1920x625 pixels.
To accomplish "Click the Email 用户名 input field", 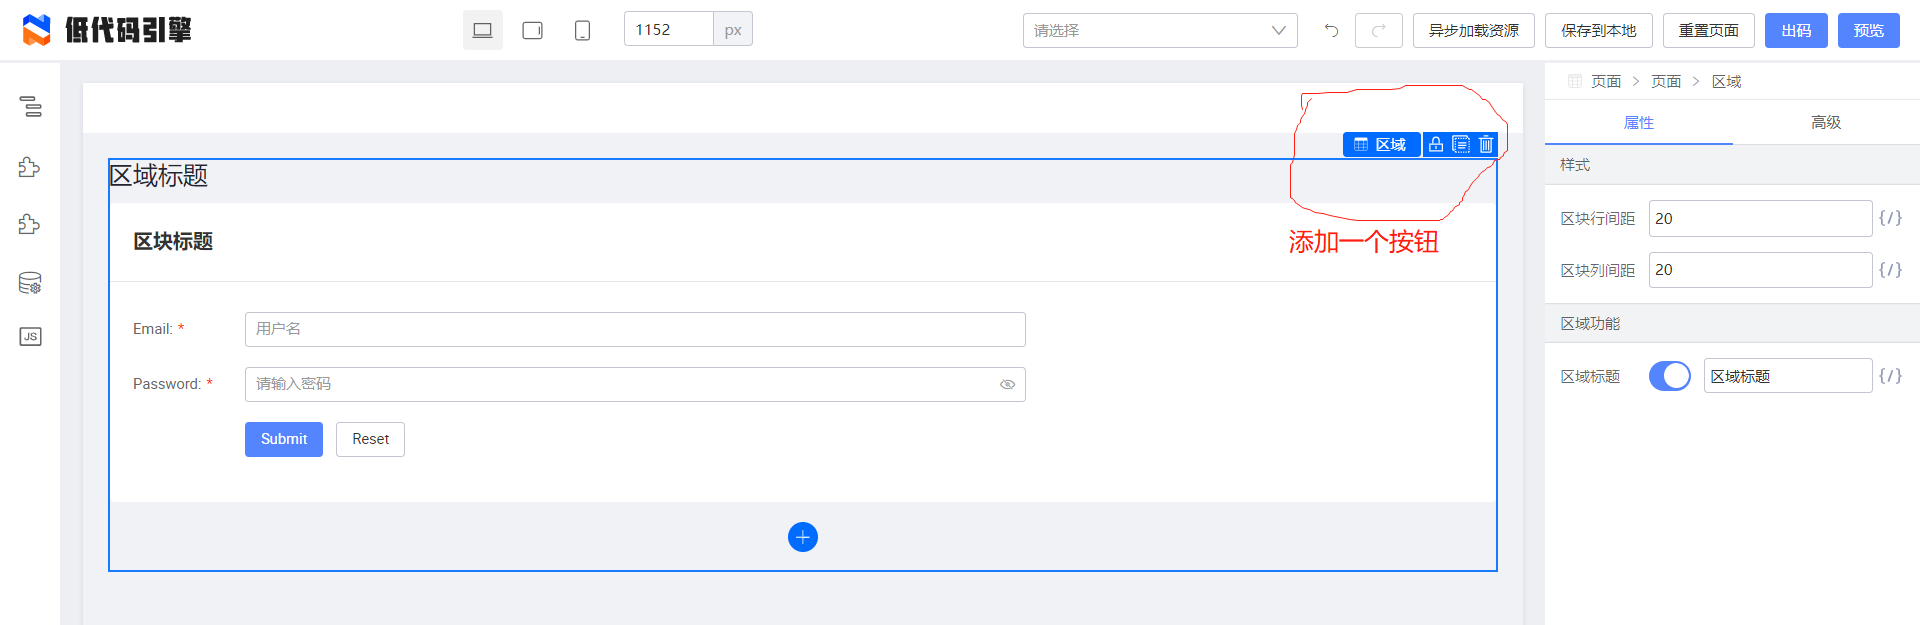I will pos(634,329).
